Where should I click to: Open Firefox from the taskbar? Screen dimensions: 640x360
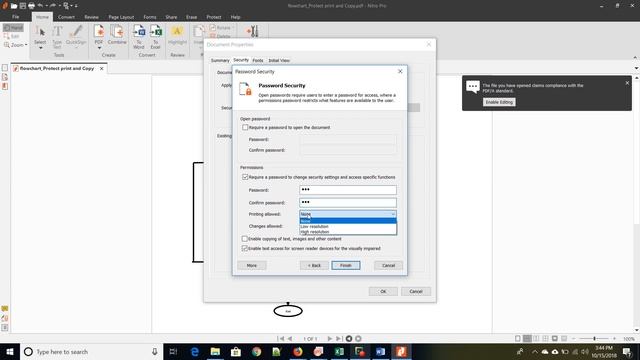[298, 351]
